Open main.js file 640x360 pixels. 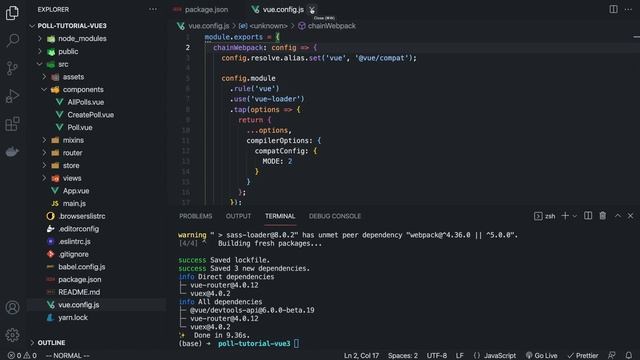tap(74, 203)
